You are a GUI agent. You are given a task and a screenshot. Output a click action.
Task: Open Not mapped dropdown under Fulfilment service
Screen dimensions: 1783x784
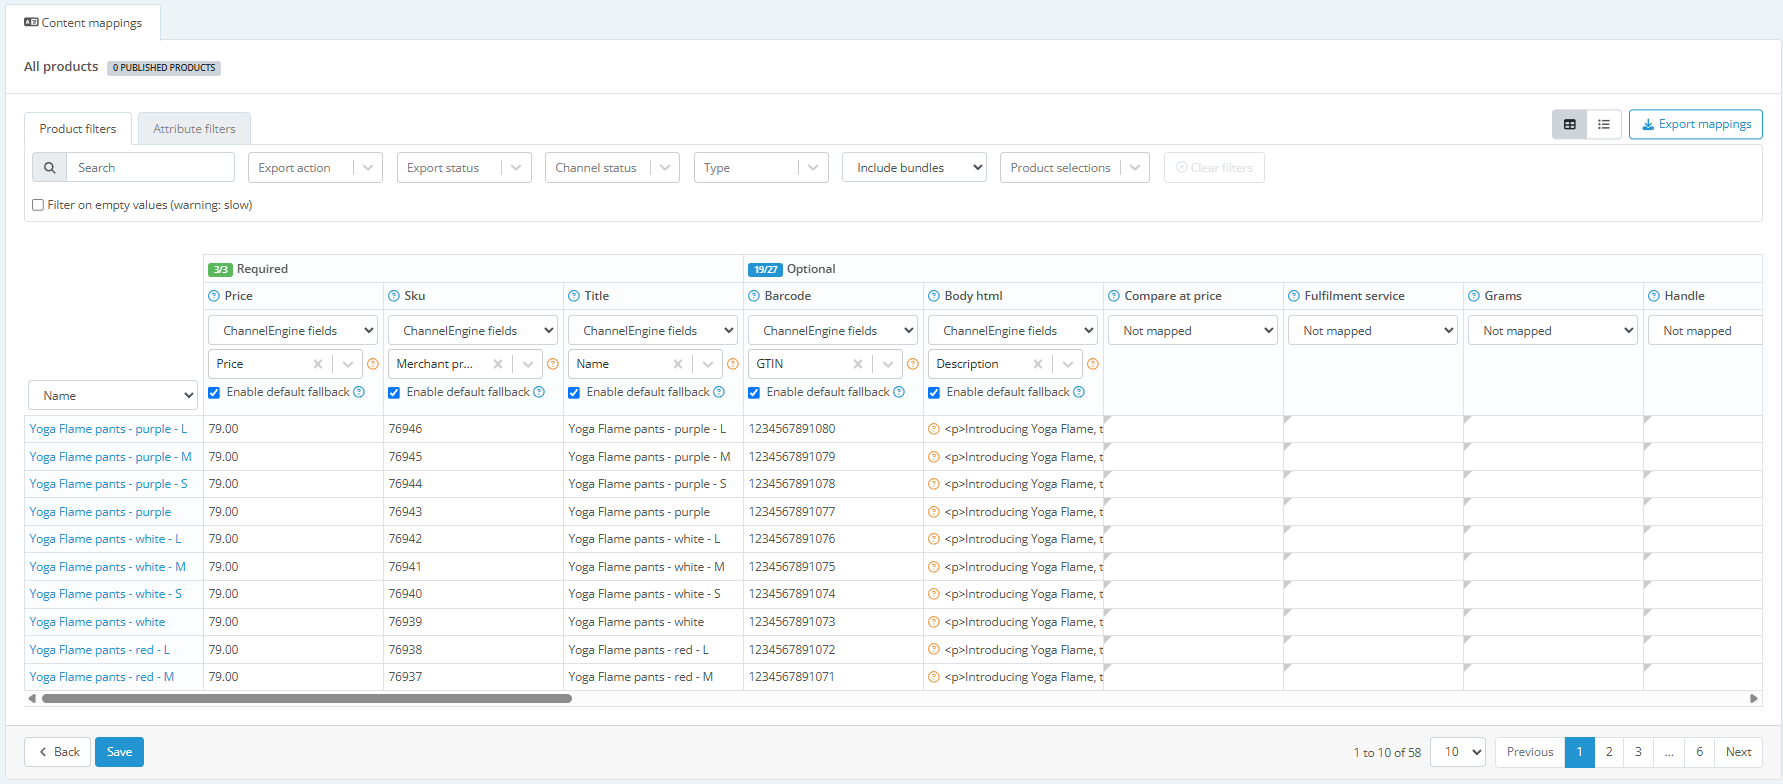point(1373,330)
